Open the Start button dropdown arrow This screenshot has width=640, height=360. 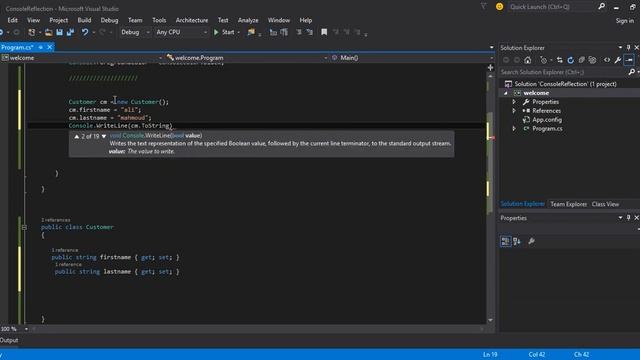tap(238, 32)
